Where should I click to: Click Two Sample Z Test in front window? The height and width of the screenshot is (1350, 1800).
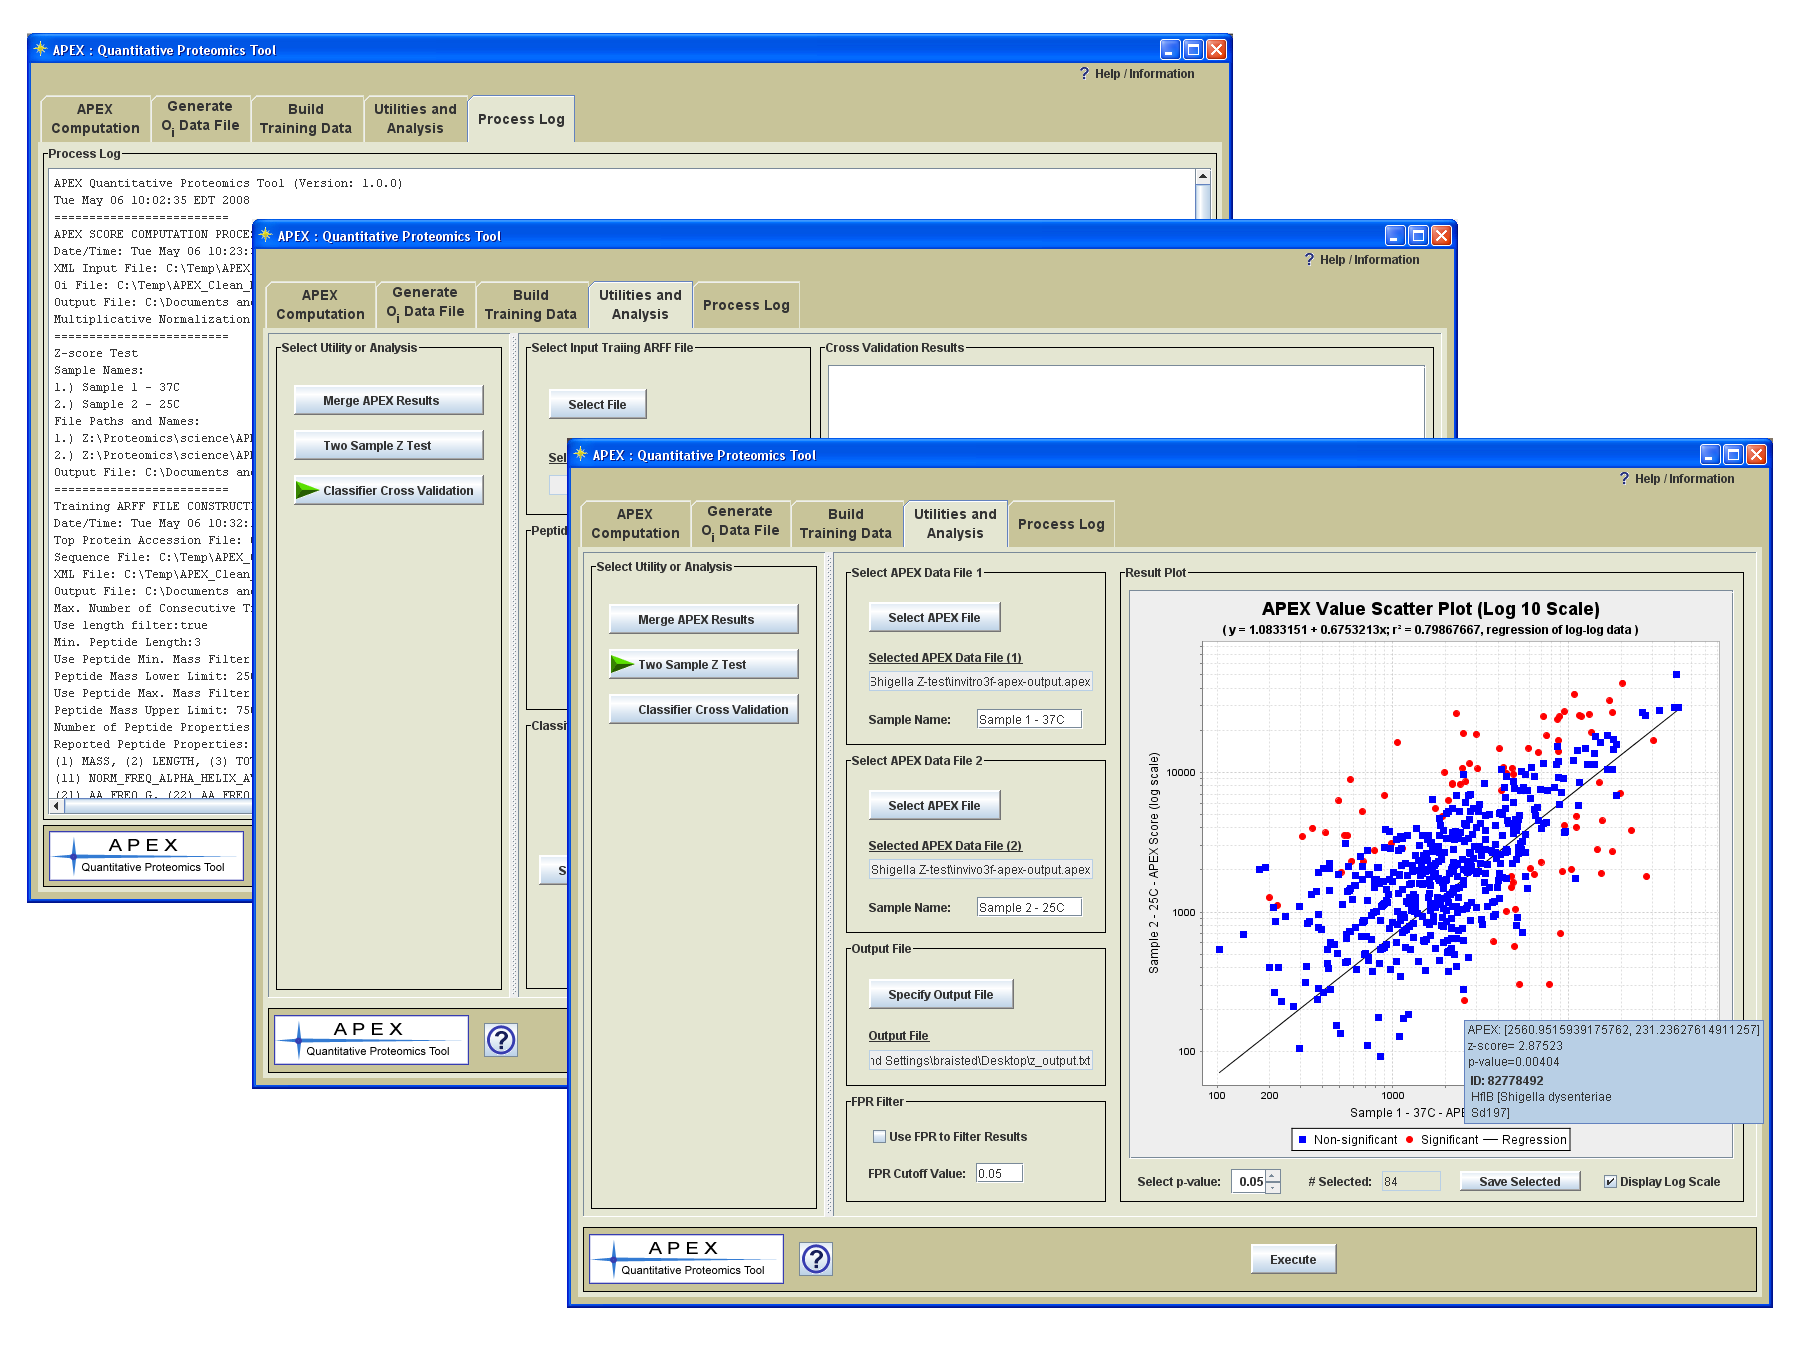pyautogui.click(x=704, y=665)
